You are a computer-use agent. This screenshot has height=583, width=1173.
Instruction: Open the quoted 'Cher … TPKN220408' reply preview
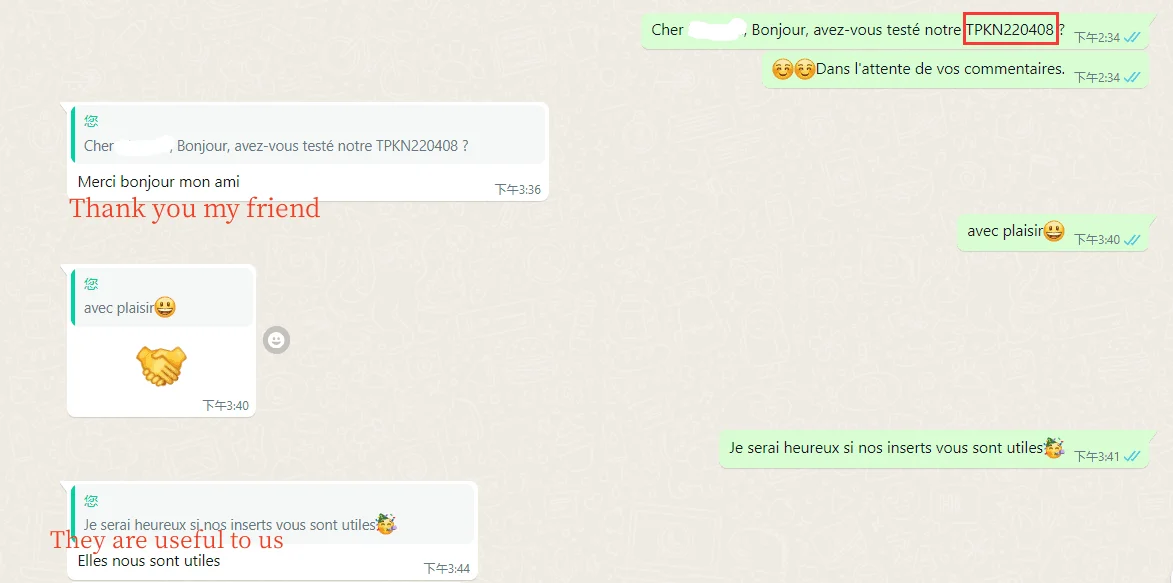(x=307, y=135)
